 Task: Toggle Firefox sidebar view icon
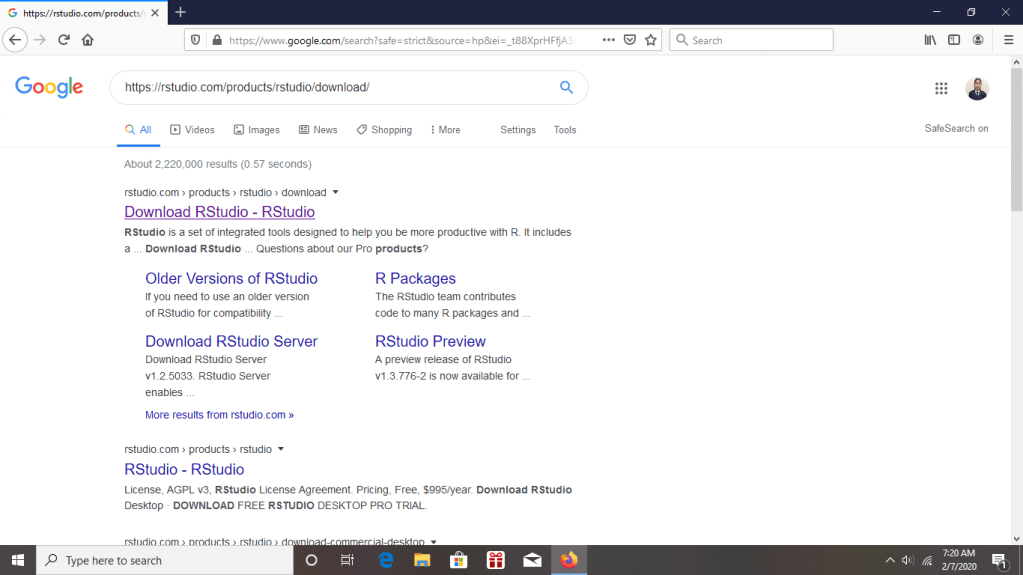click(x=954, y=40)
